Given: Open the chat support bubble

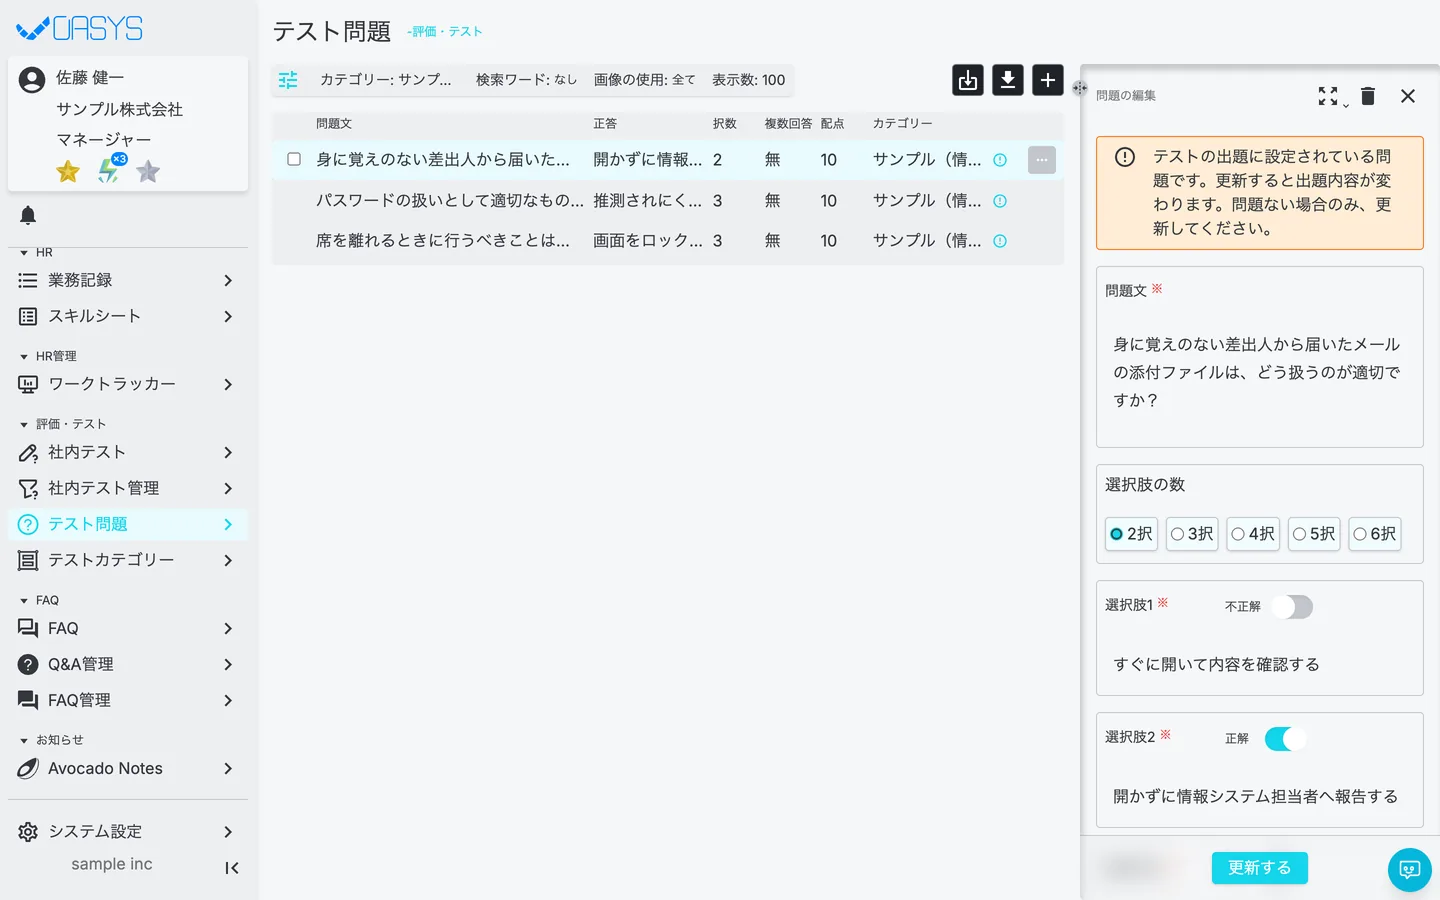Looking at the screenshot, I should pos(1410,870).
